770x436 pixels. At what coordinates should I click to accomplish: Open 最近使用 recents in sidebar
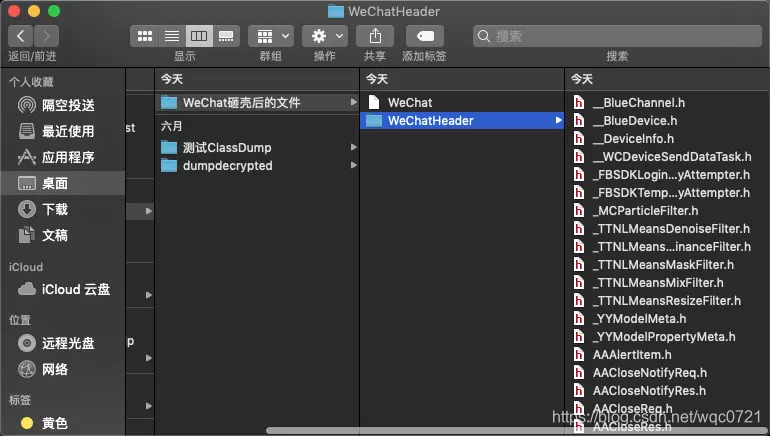pos(63,131)
